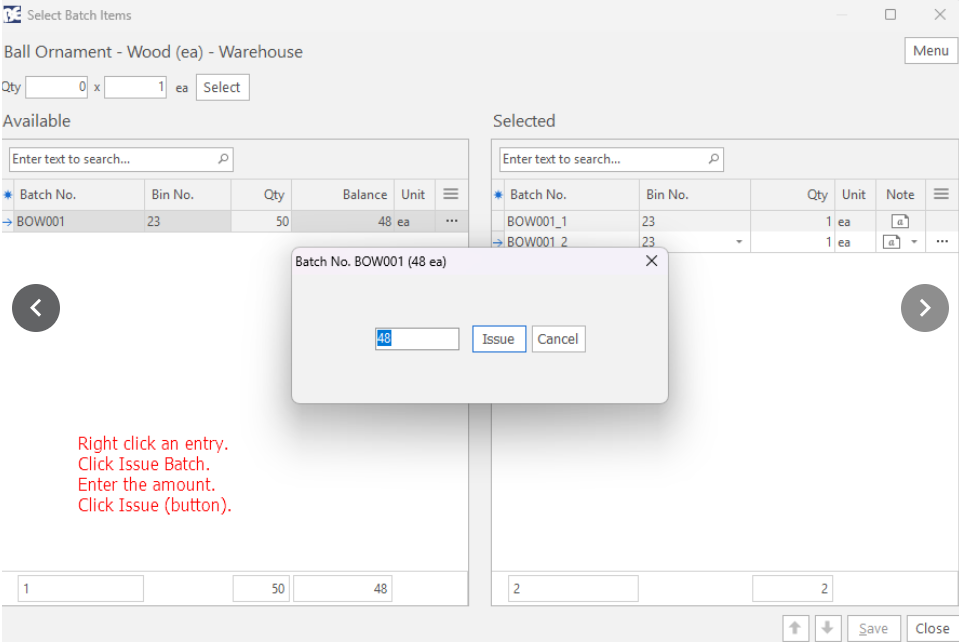The width and height of the screenshot is (959, 642).
Task: Click the Select button next to Qty
Action: coord(222,87)
